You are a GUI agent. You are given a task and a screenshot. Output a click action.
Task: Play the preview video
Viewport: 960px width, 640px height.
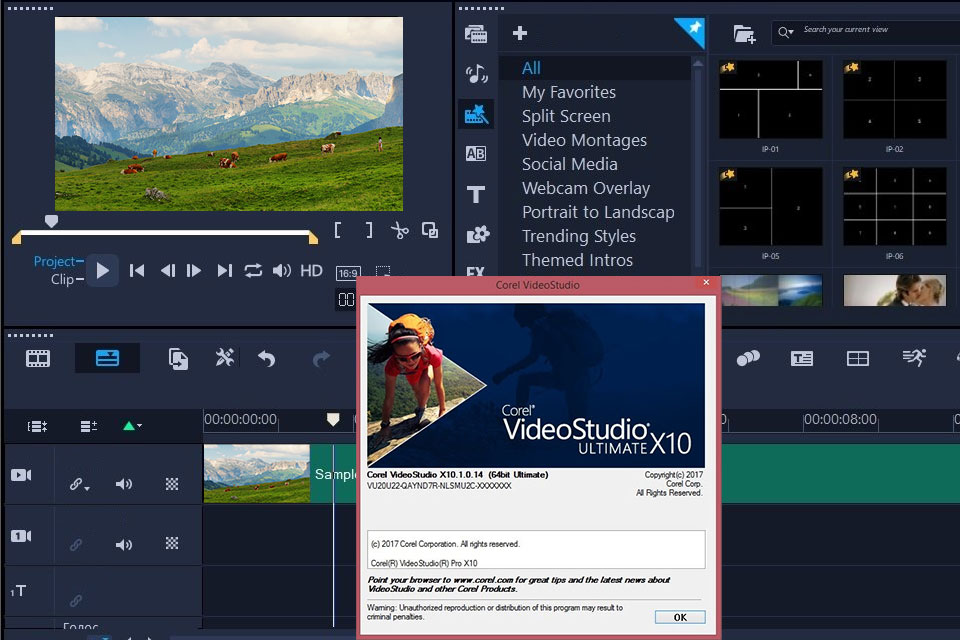[102, 271]
